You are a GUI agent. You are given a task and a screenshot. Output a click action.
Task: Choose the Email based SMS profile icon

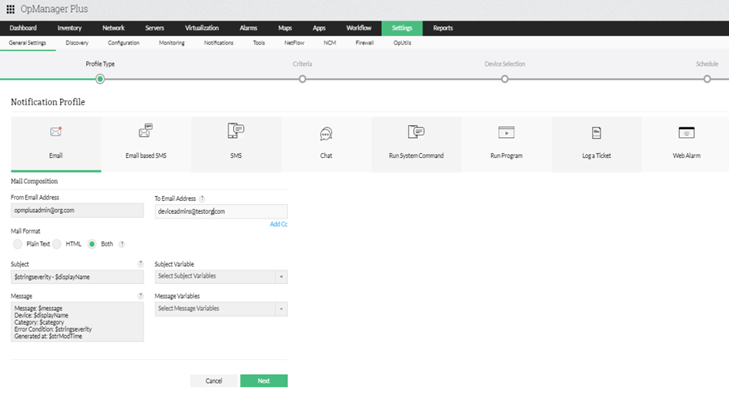point(146,131)
